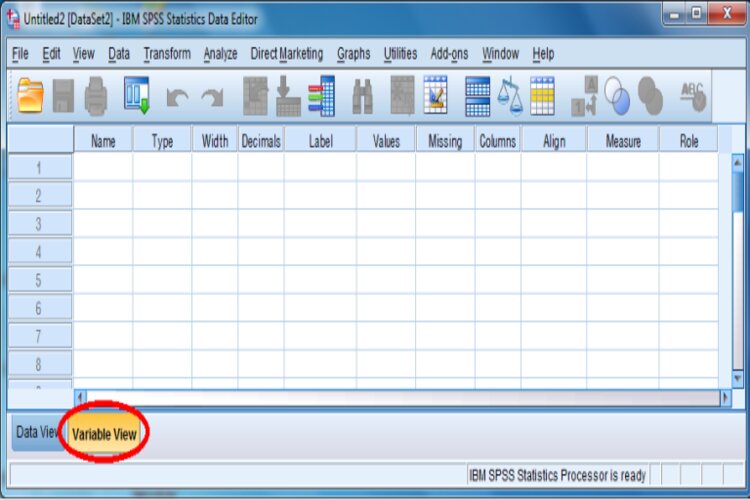The height and width of the screenshot is (500, 750).
Task: Click the Decimals column header
Action: [x=261, y=141]
